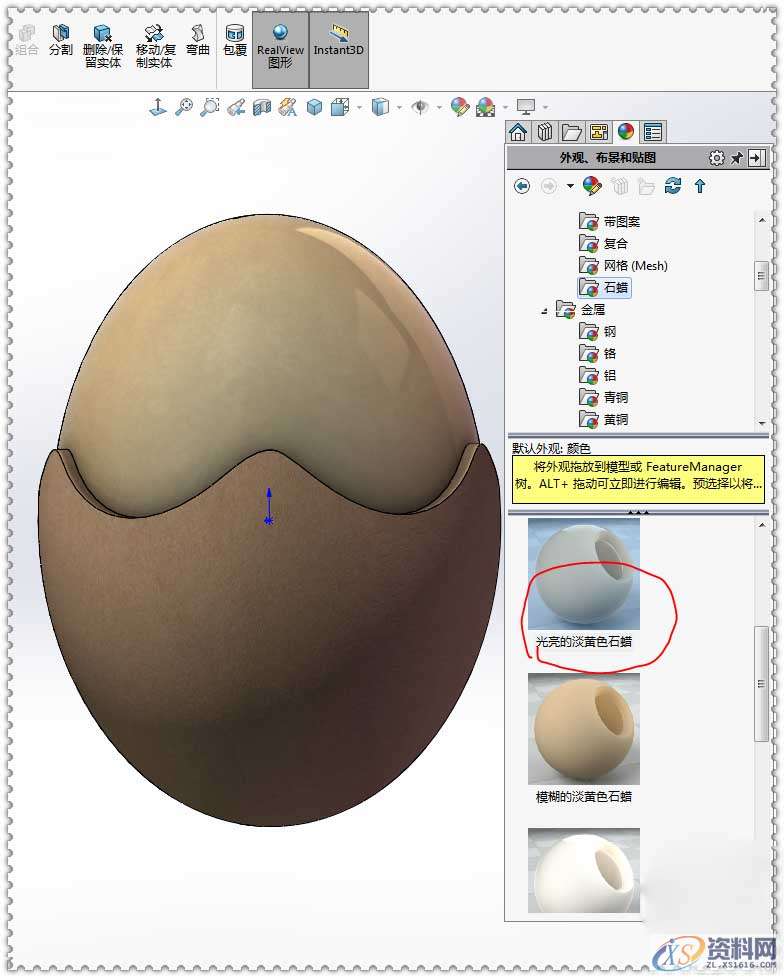Click the folder tree scrollbar thumb

point(762,276)
